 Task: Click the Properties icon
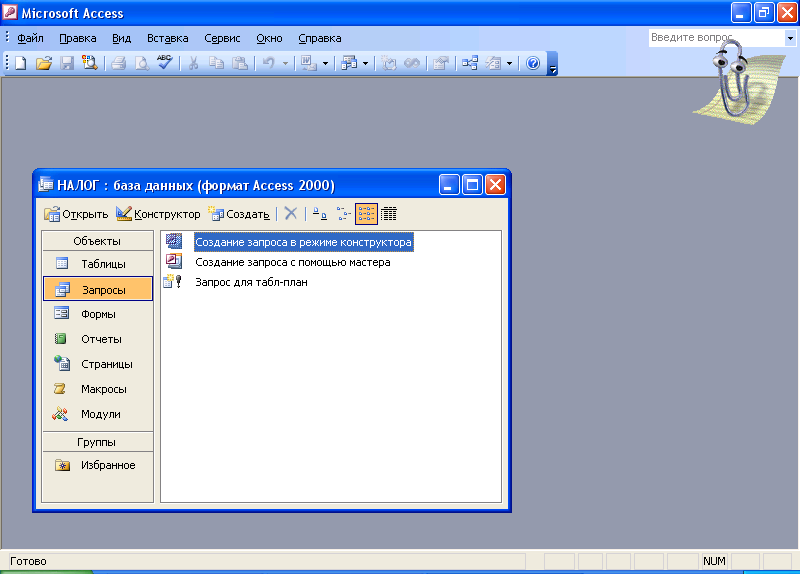point(440,63)
